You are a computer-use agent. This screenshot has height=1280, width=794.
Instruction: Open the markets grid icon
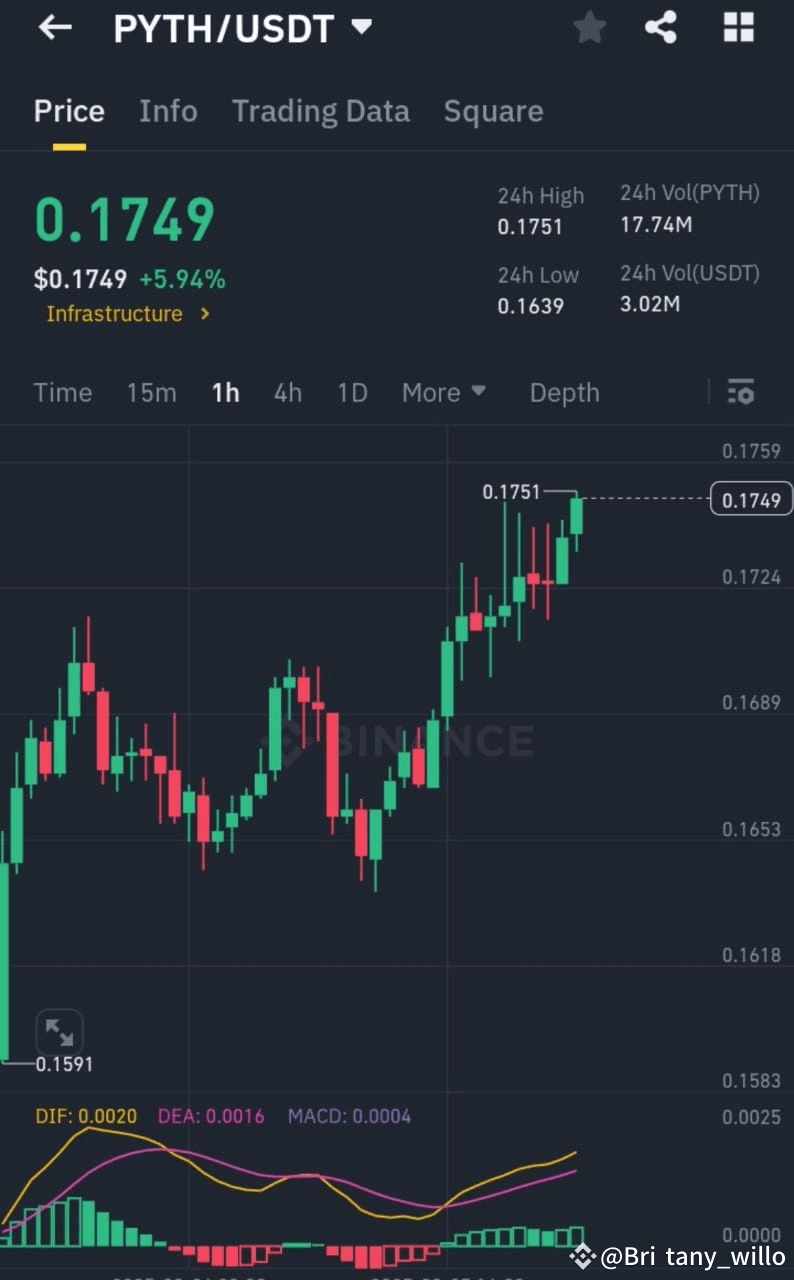click(737, 27)
